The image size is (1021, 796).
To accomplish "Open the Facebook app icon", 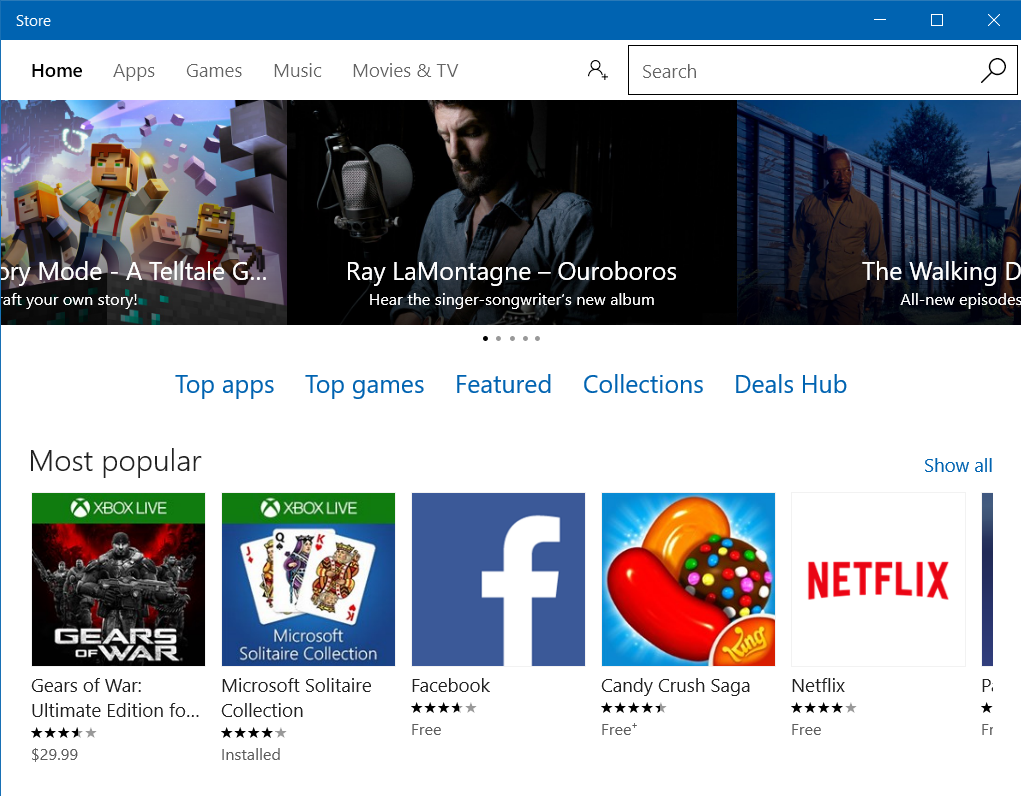I will click(498, 579).
